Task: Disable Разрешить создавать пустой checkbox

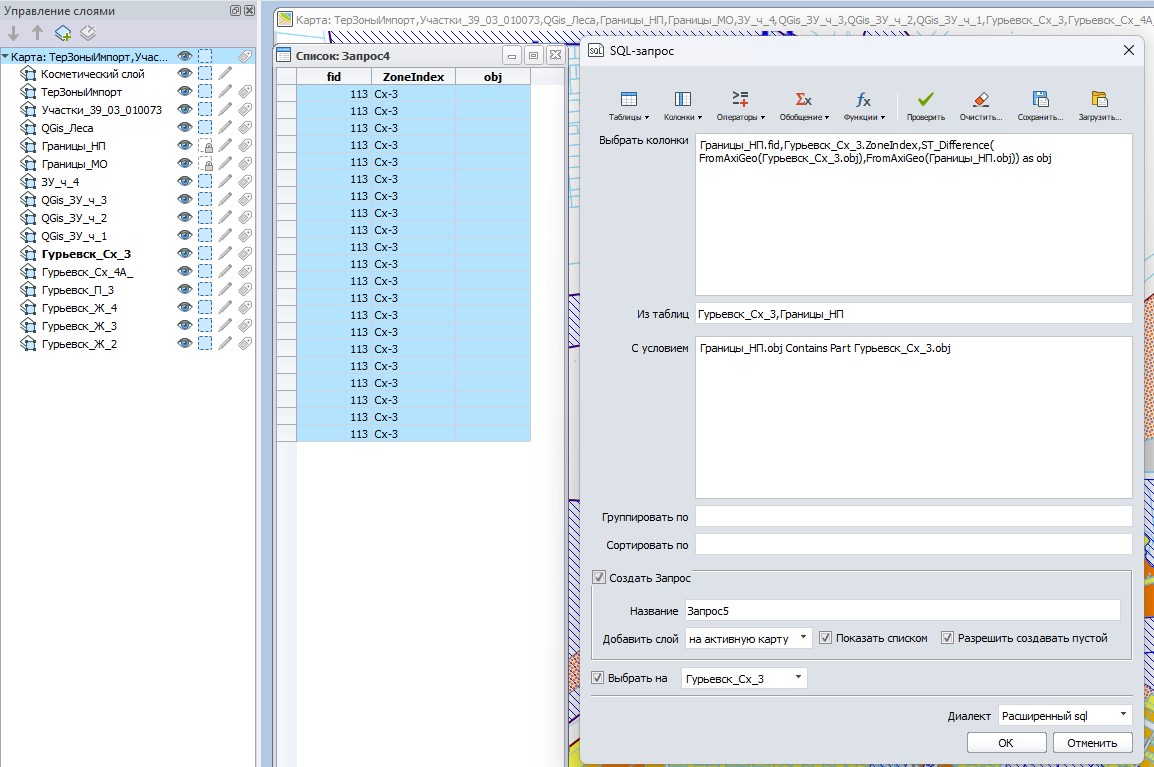Action: point(947,638)
